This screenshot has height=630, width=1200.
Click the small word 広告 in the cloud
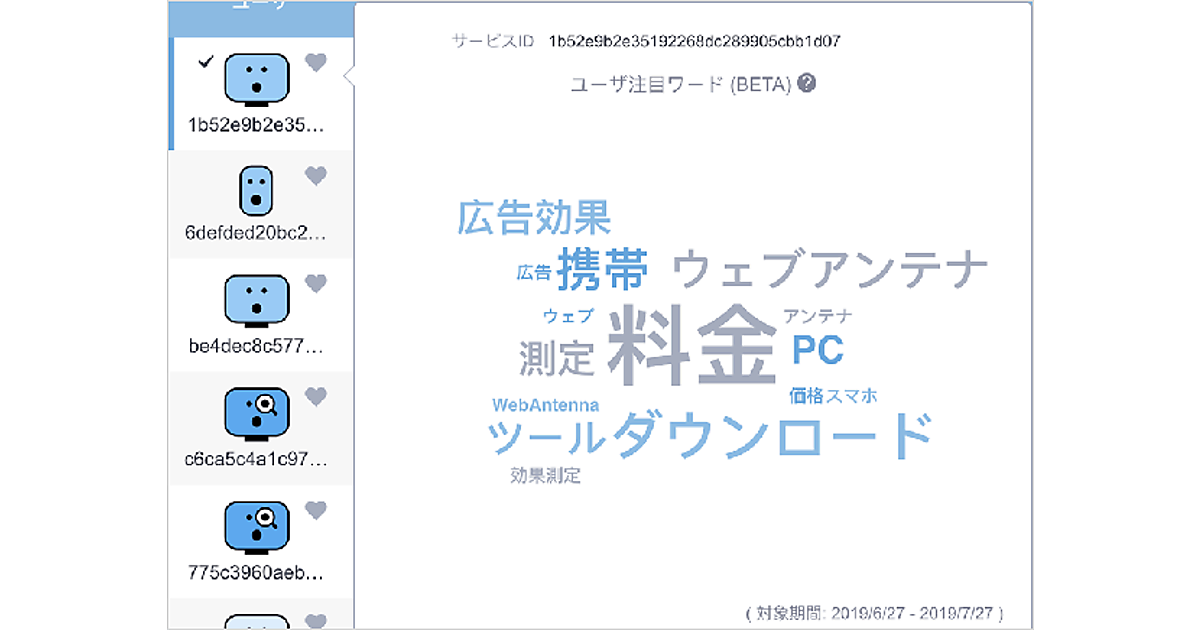click(534, 272)
